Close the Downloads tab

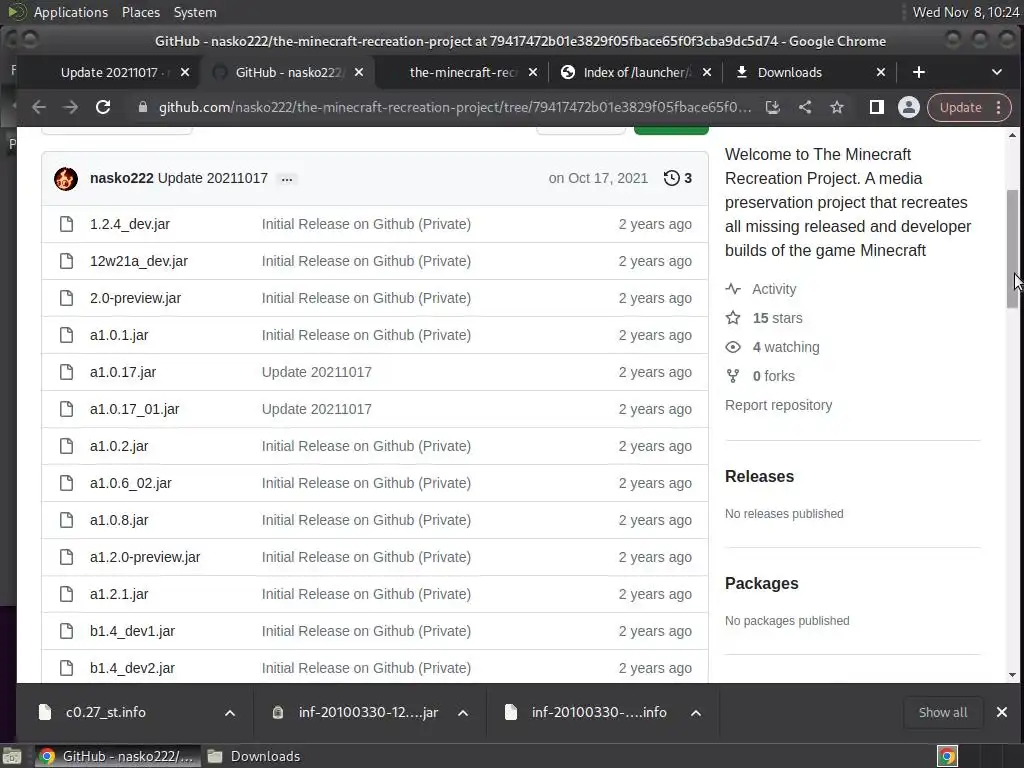point(881,72)
